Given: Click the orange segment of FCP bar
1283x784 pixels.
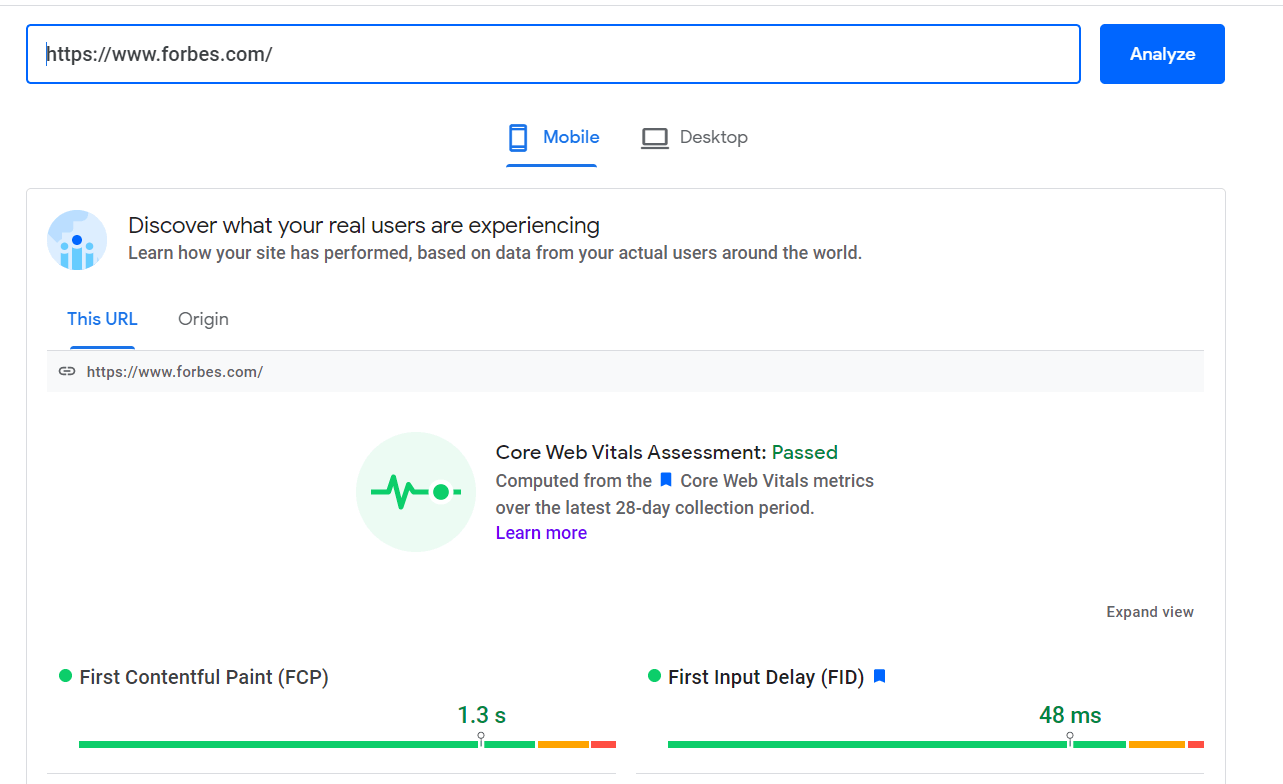Looking at the screenshot, I should 563,744.
